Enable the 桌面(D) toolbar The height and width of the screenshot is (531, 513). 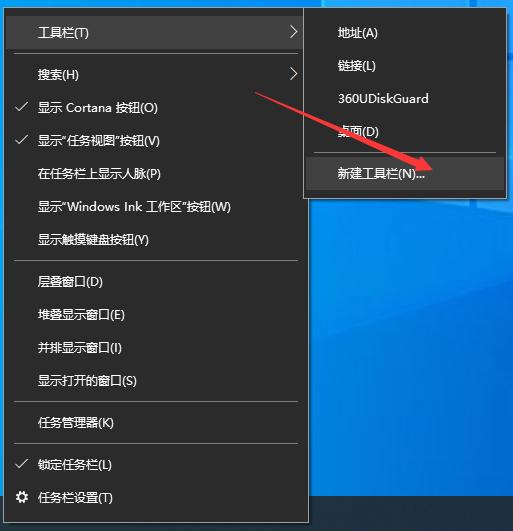pyautogui.click(x=405, y=132)
